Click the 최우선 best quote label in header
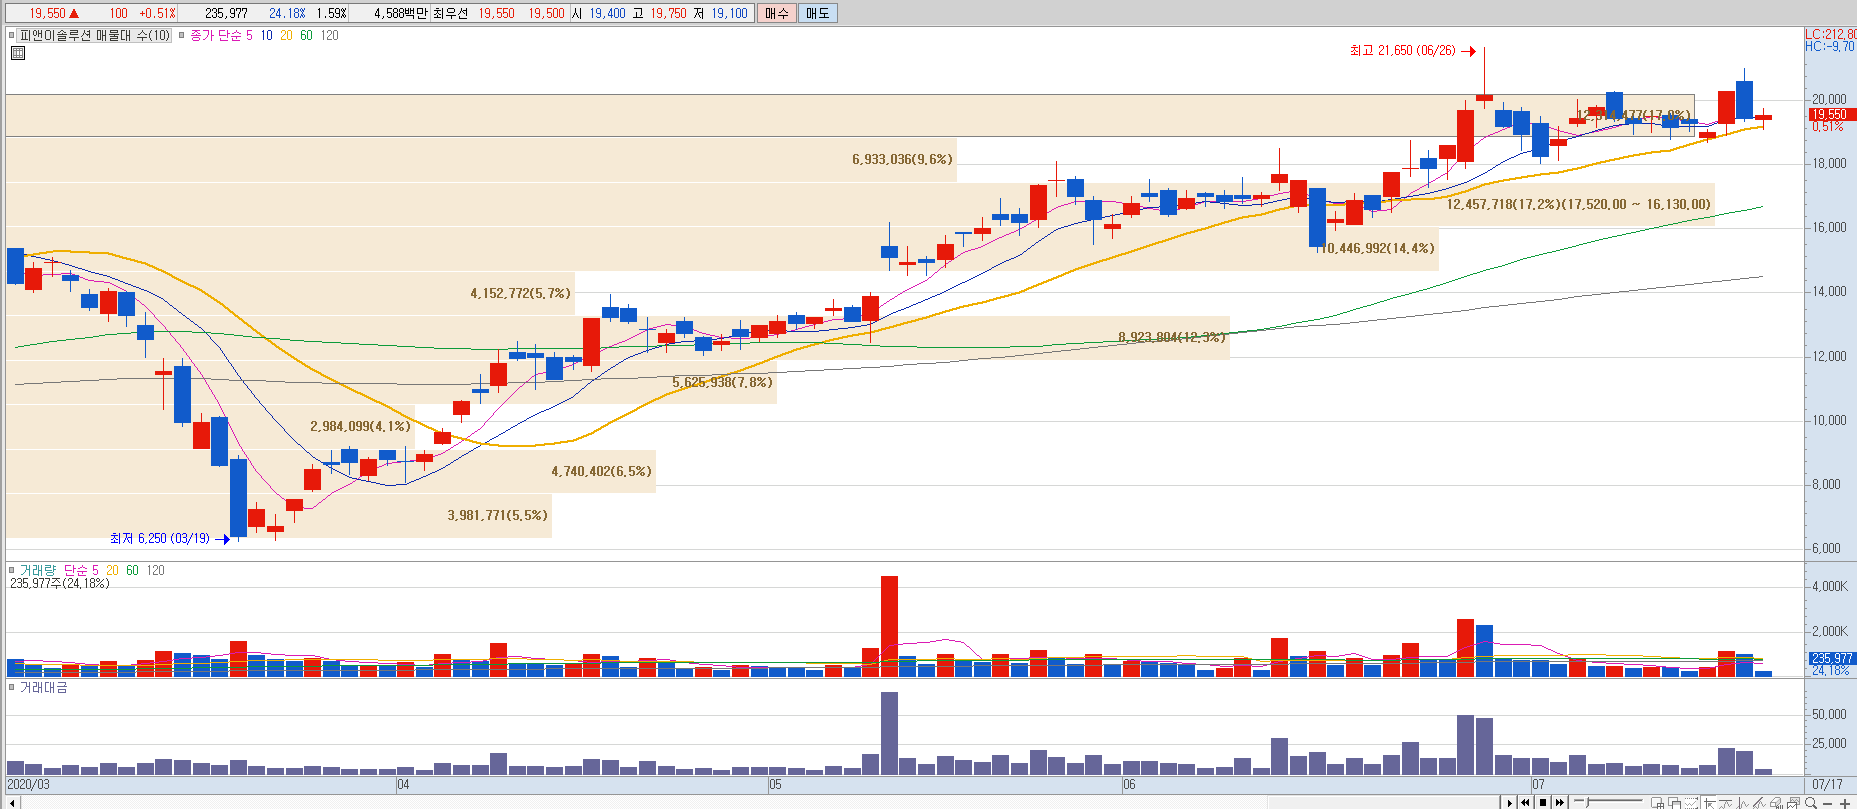Image resolution: width=1857 pixels, height=809 pixels. [450, 13]
